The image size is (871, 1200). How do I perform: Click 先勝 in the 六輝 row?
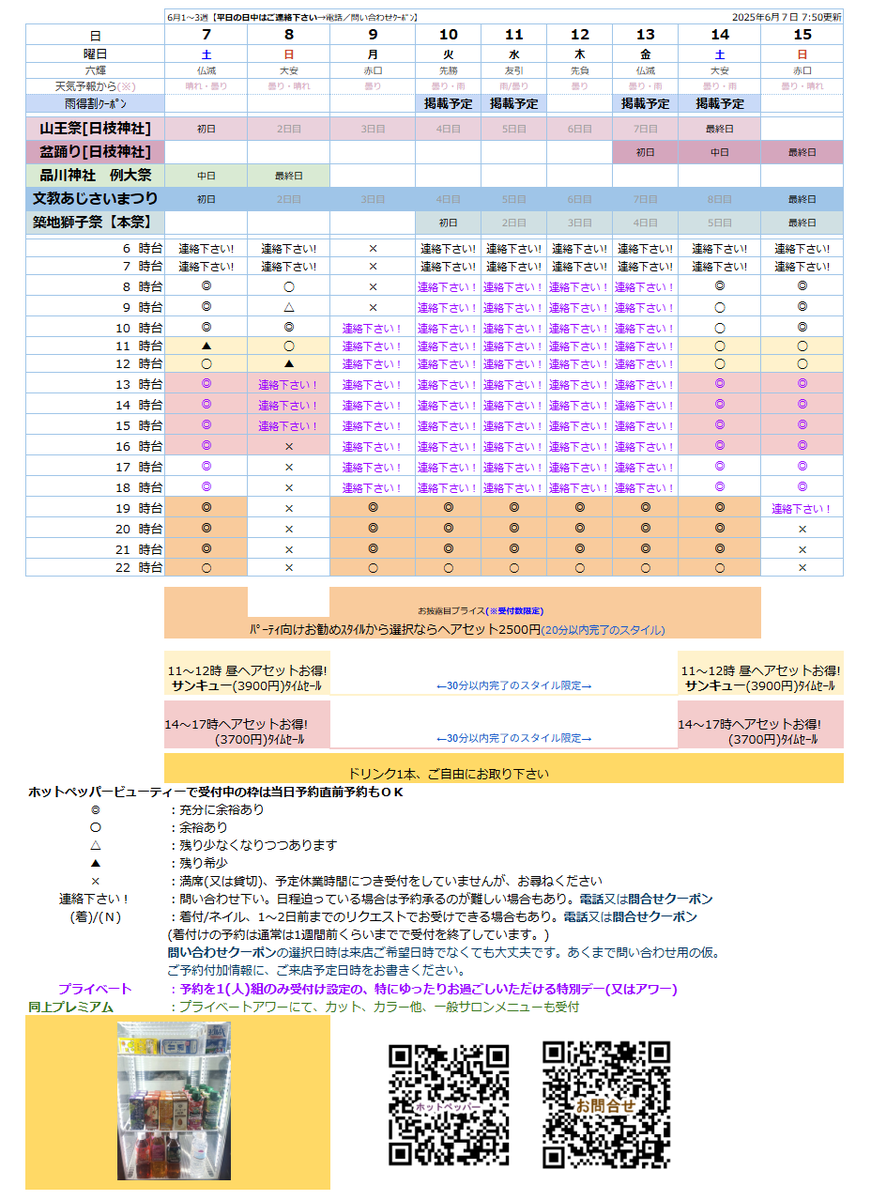coord(447,70)
